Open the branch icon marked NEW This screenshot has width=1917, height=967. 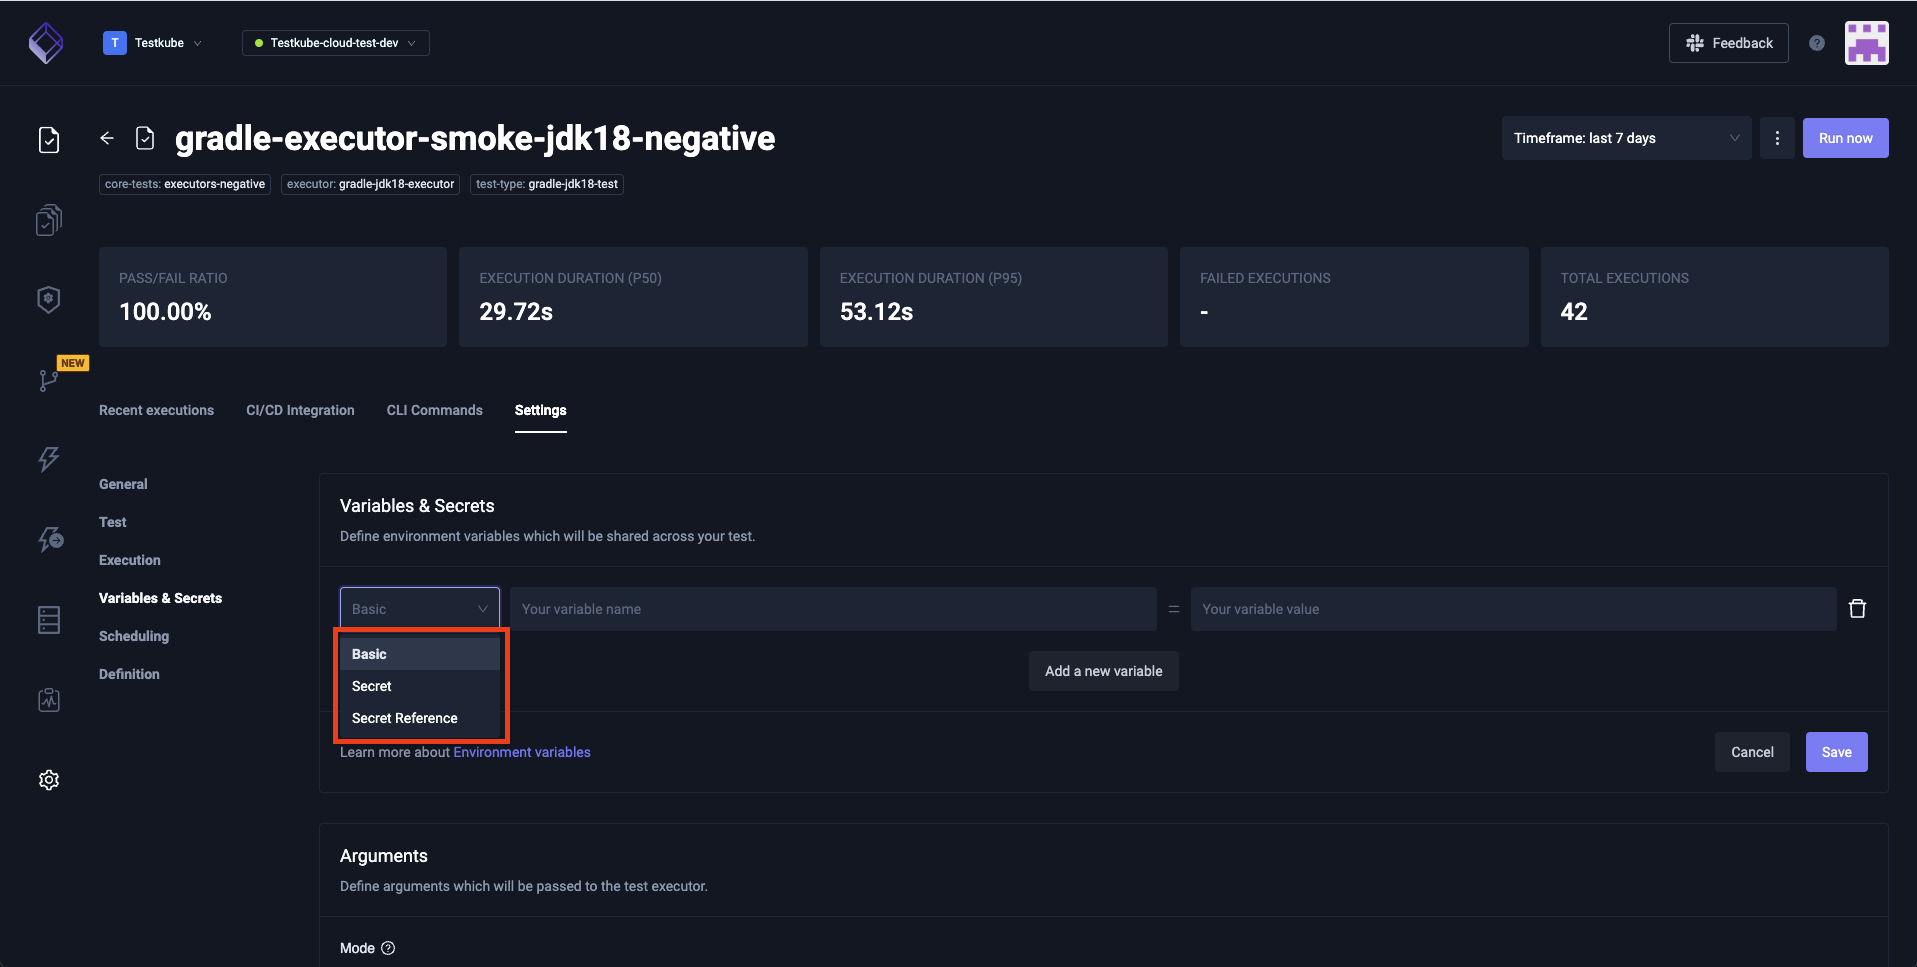[x=48, y=380]
